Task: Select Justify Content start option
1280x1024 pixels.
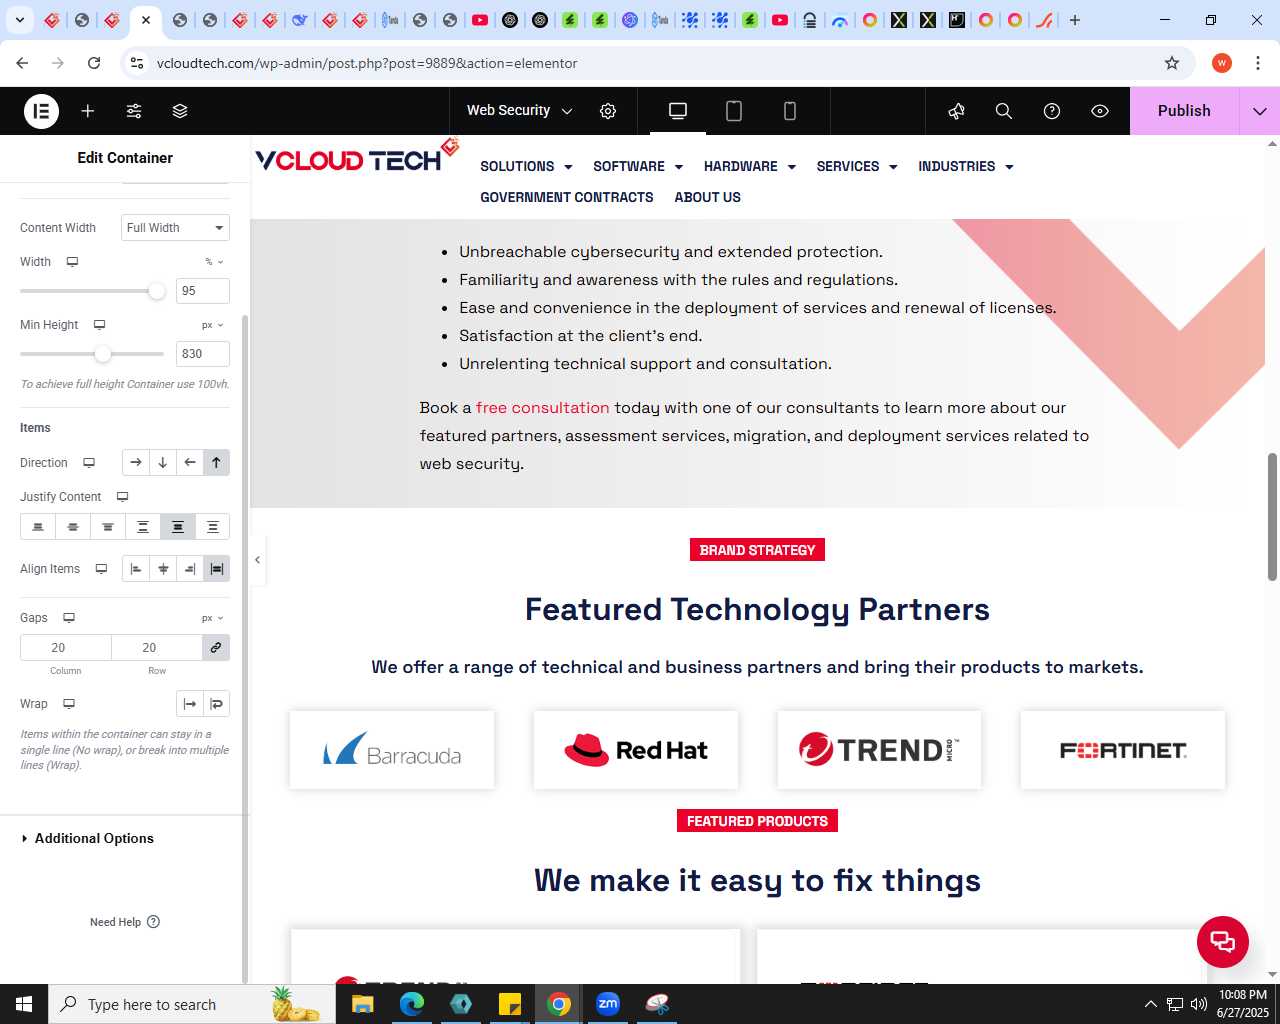Action: point(38,527)
